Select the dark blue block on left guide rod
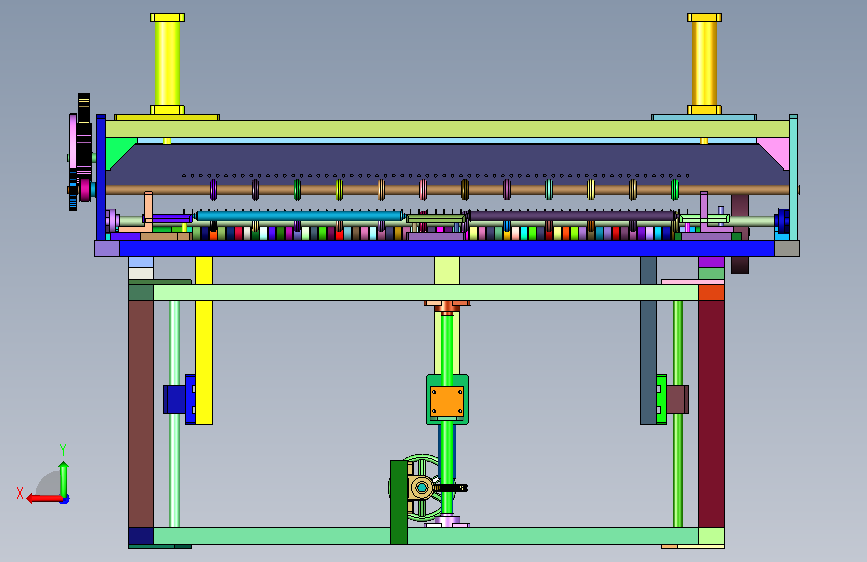Viewport: 867px width, 562px height. tap(174, 399)
